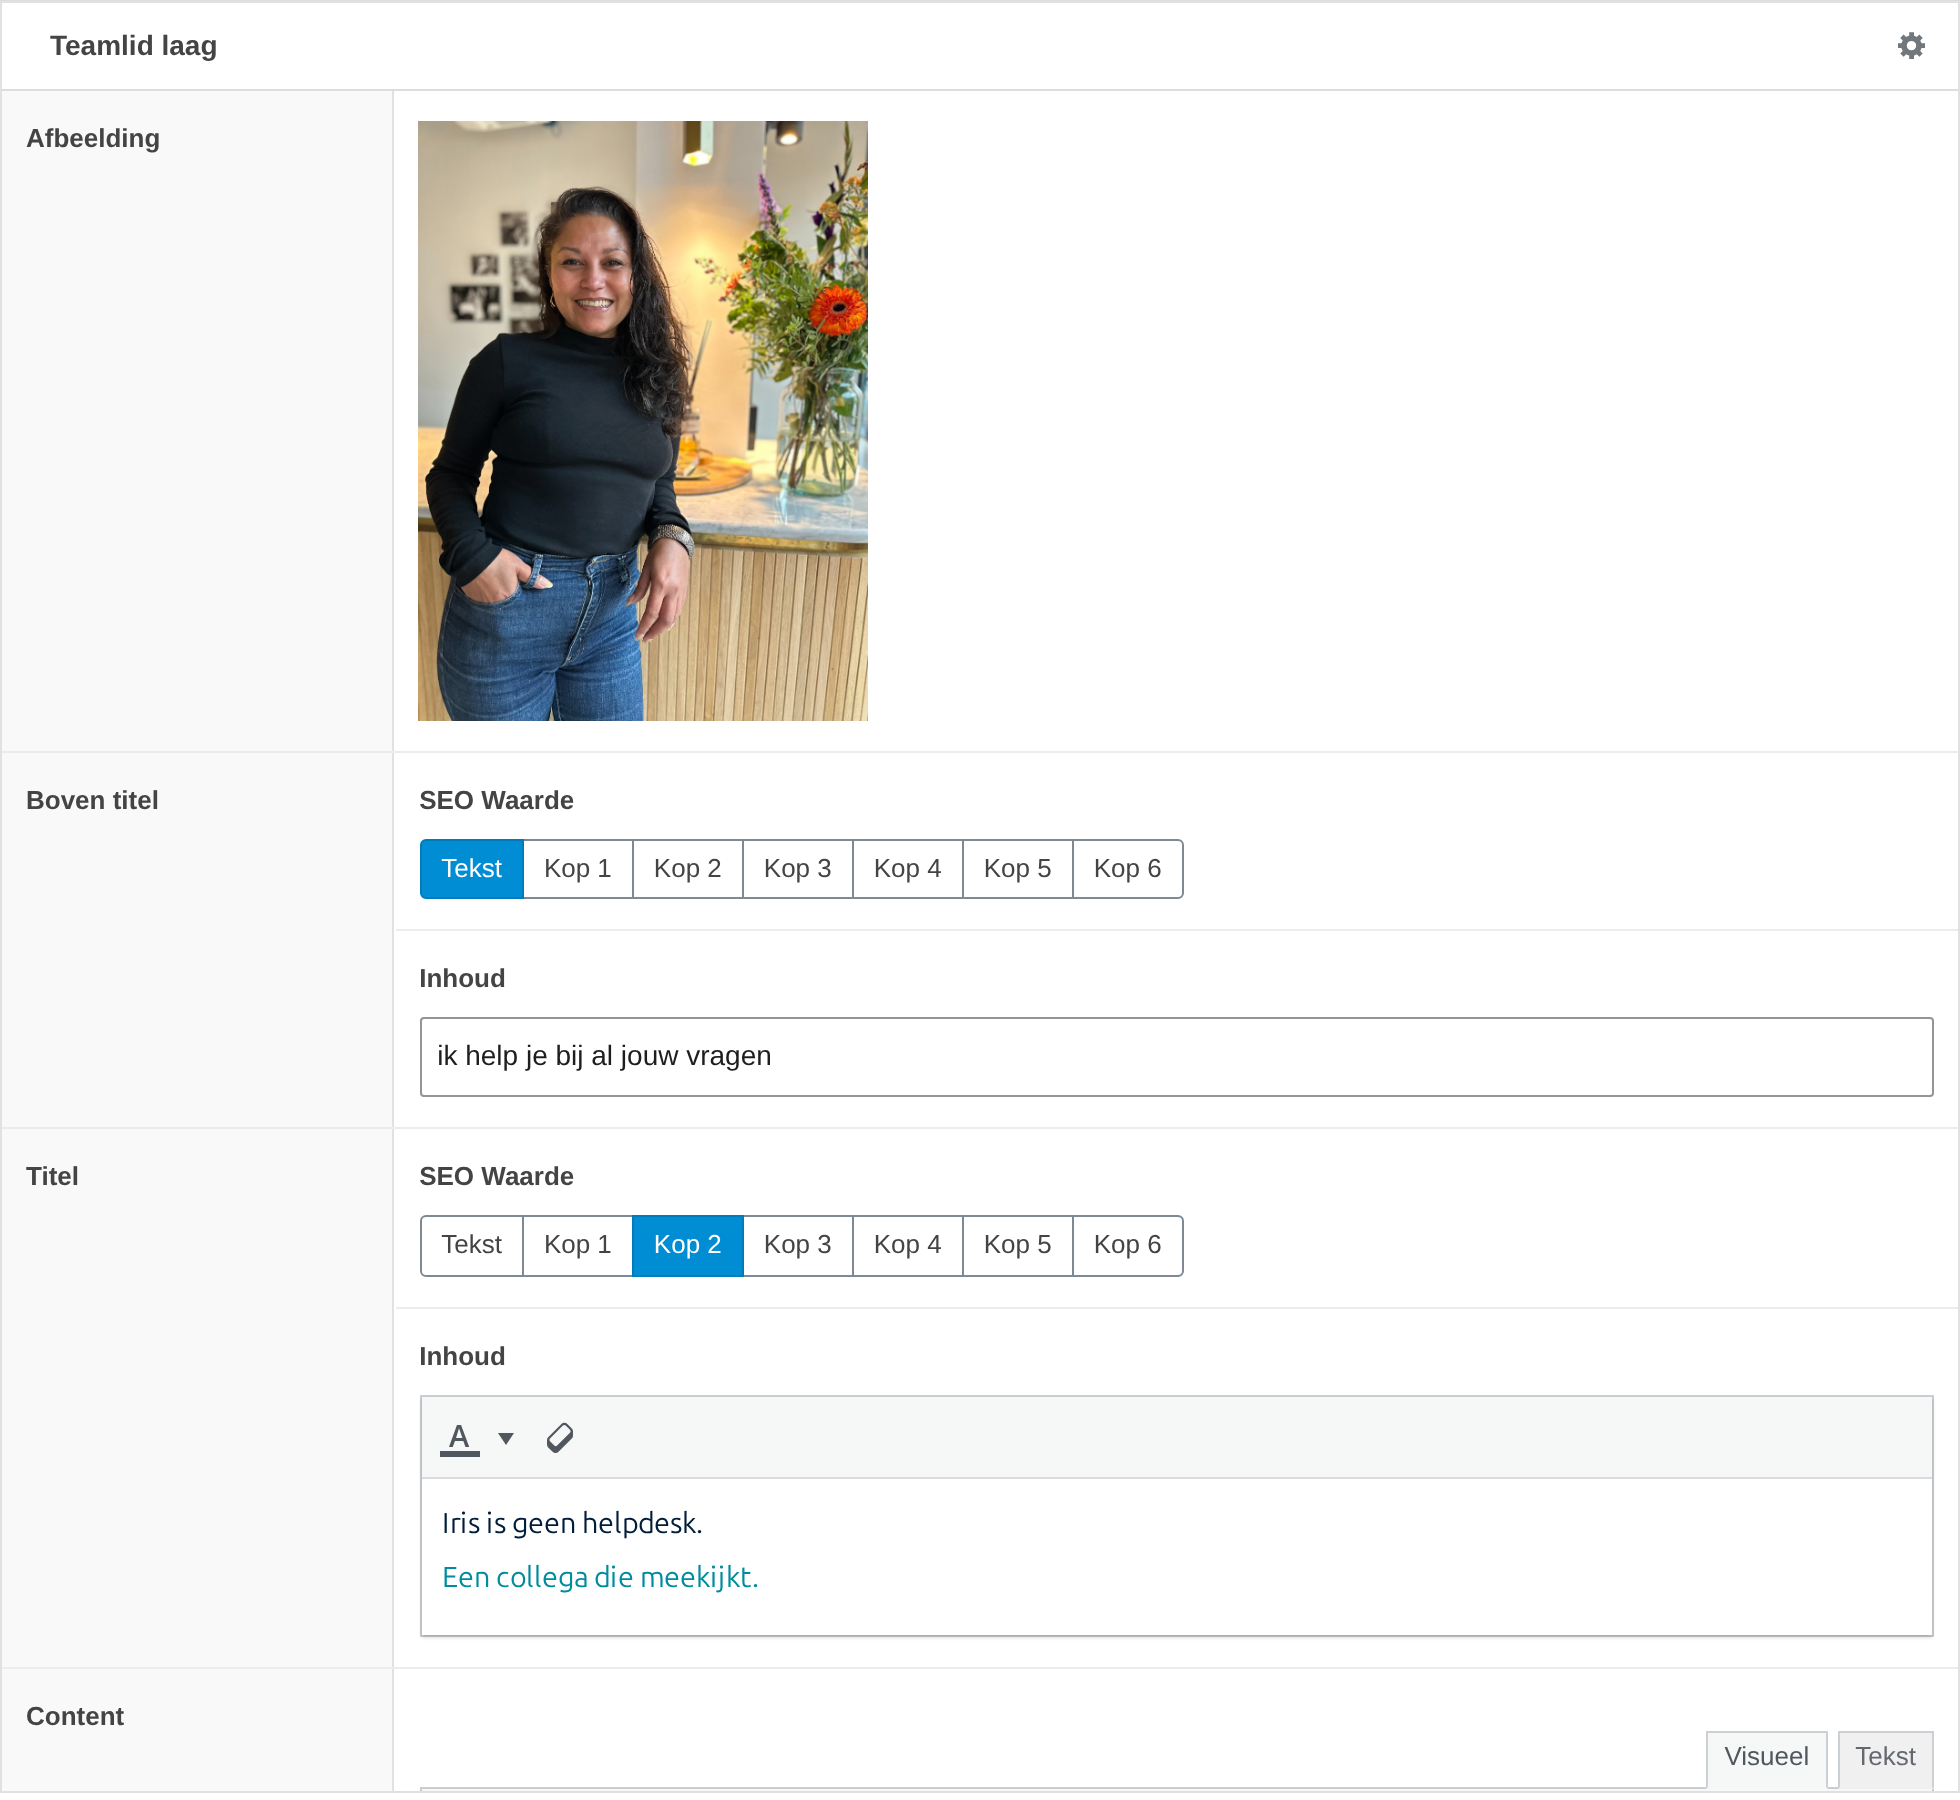The height and width of the screenshot is (1800, 1960).
Task: Click the text color A icon
Action: 460,1438
